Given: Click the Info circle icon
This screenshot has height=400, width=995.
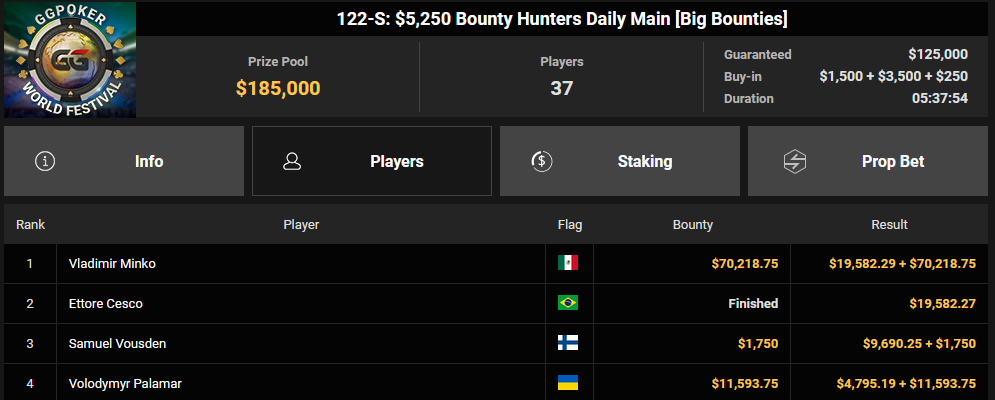Looking at the screenshot, I should tap(44, 161).
